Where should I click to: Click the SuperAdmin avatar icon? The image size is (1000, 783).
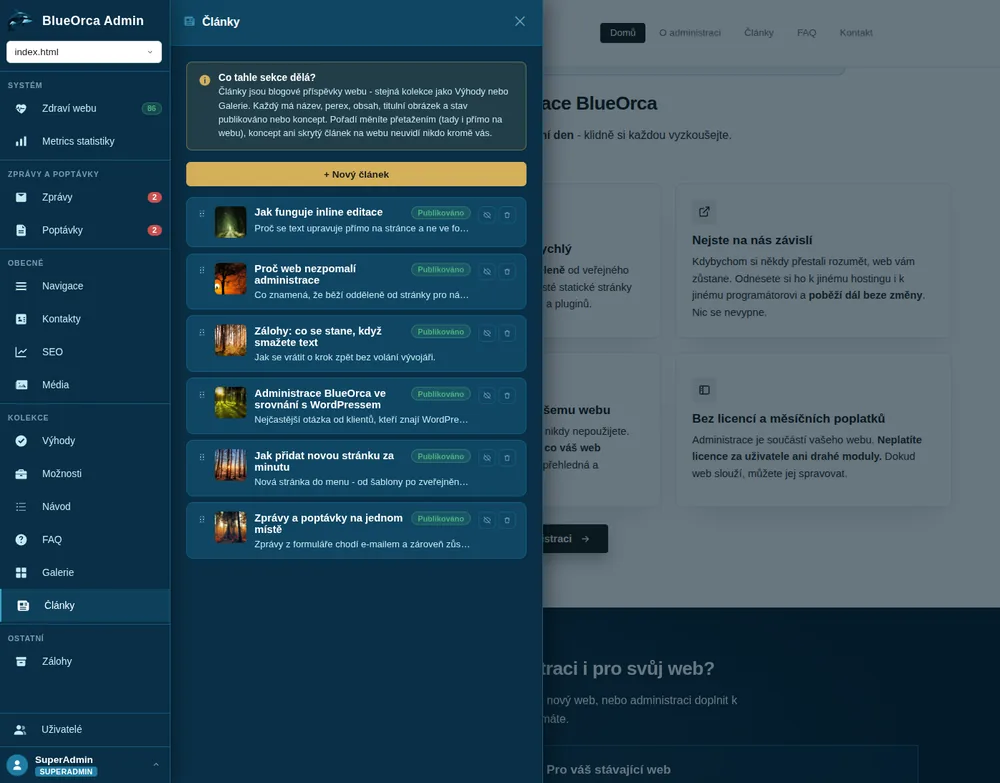[17, 765]
